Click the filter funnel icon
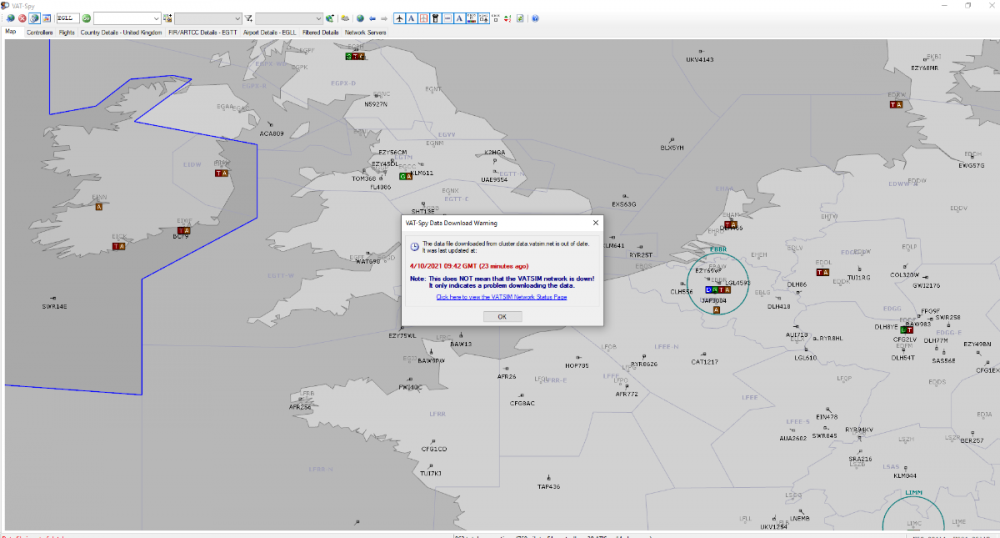 coord(249,18)
